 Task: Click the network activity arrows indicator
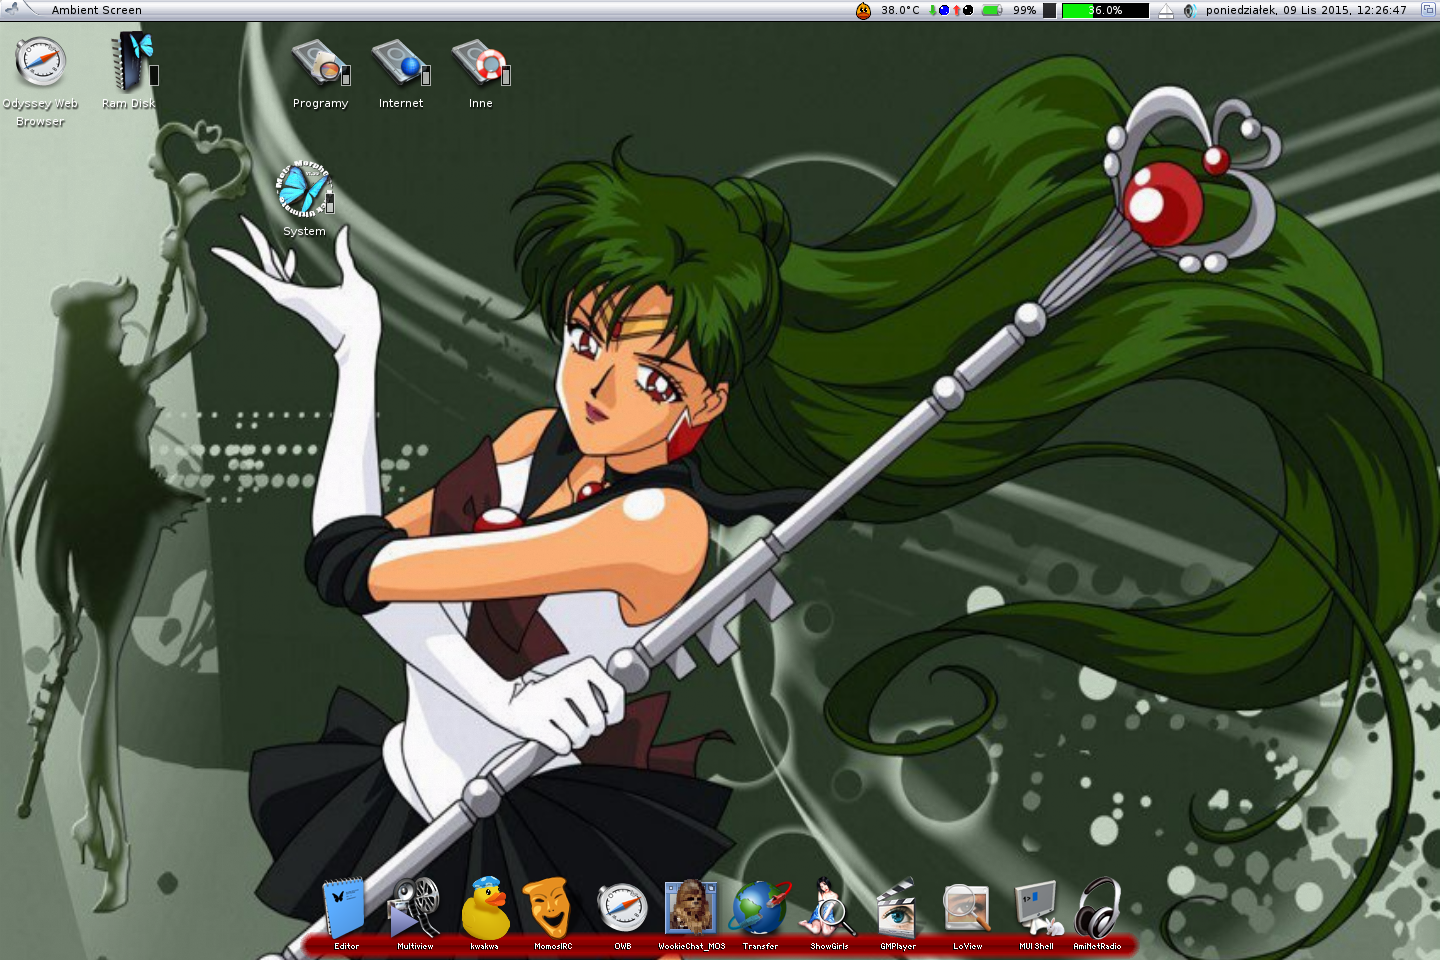[x=950, y=10]
